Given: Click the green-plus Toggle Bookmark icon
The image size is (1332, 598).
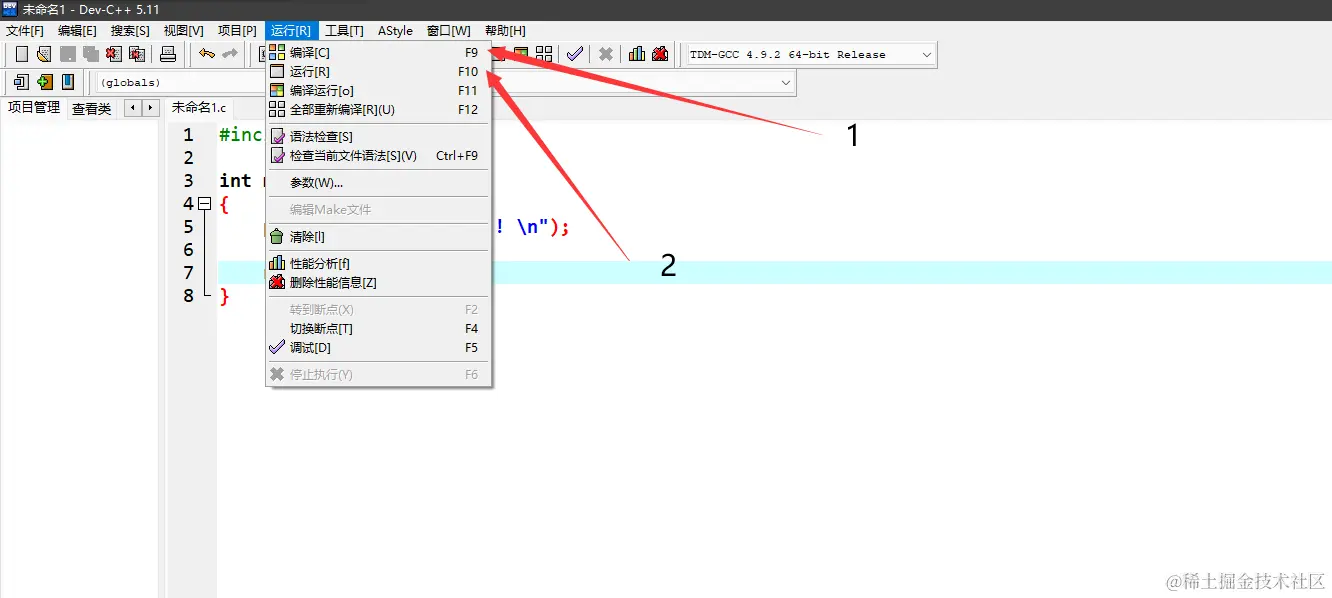Looking at the screenshot, I should tap(44, 82).
